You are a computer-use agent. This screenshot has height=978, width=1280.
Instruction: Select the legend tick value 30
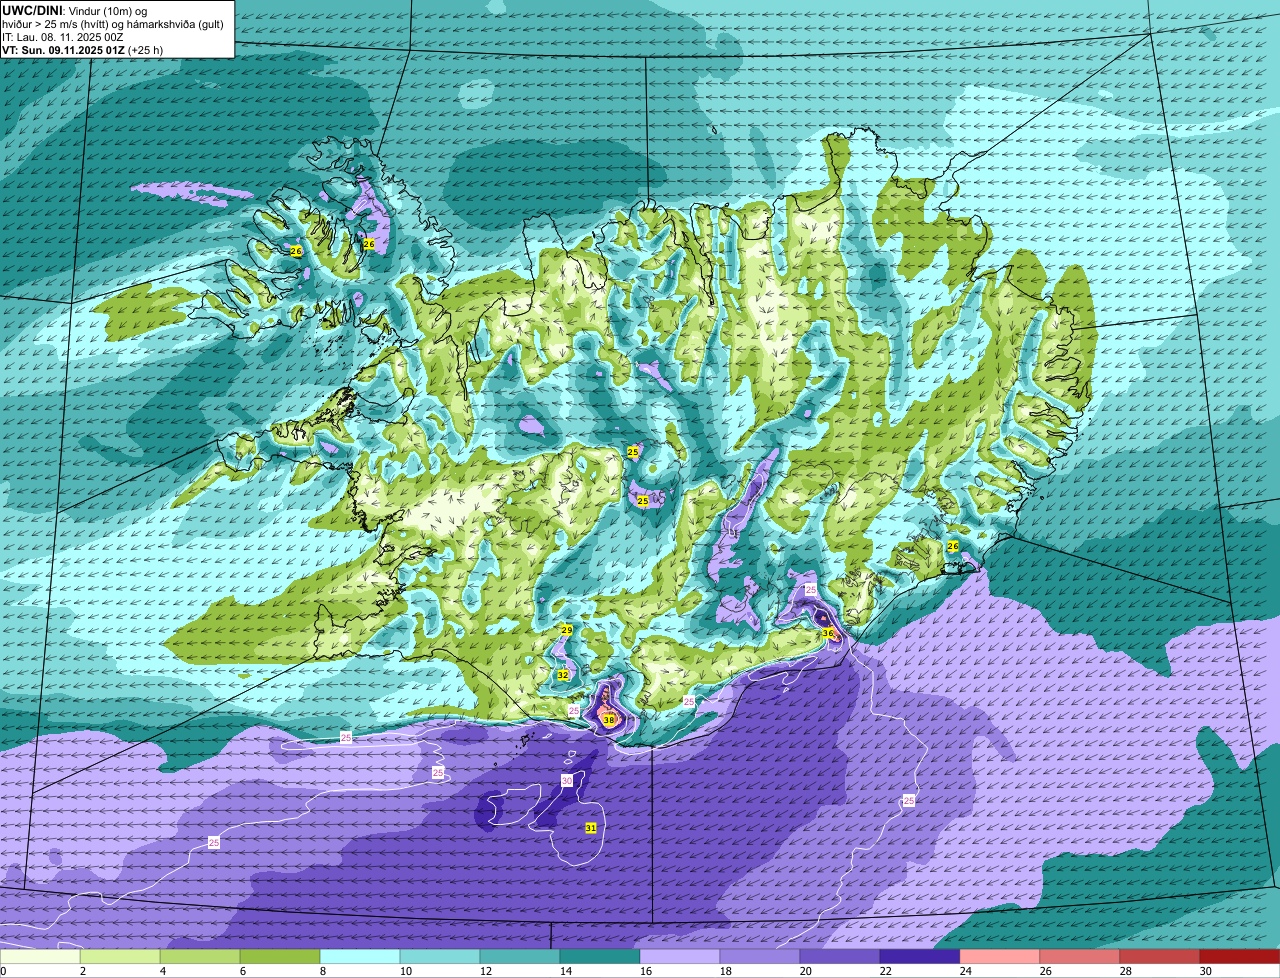1205,971
